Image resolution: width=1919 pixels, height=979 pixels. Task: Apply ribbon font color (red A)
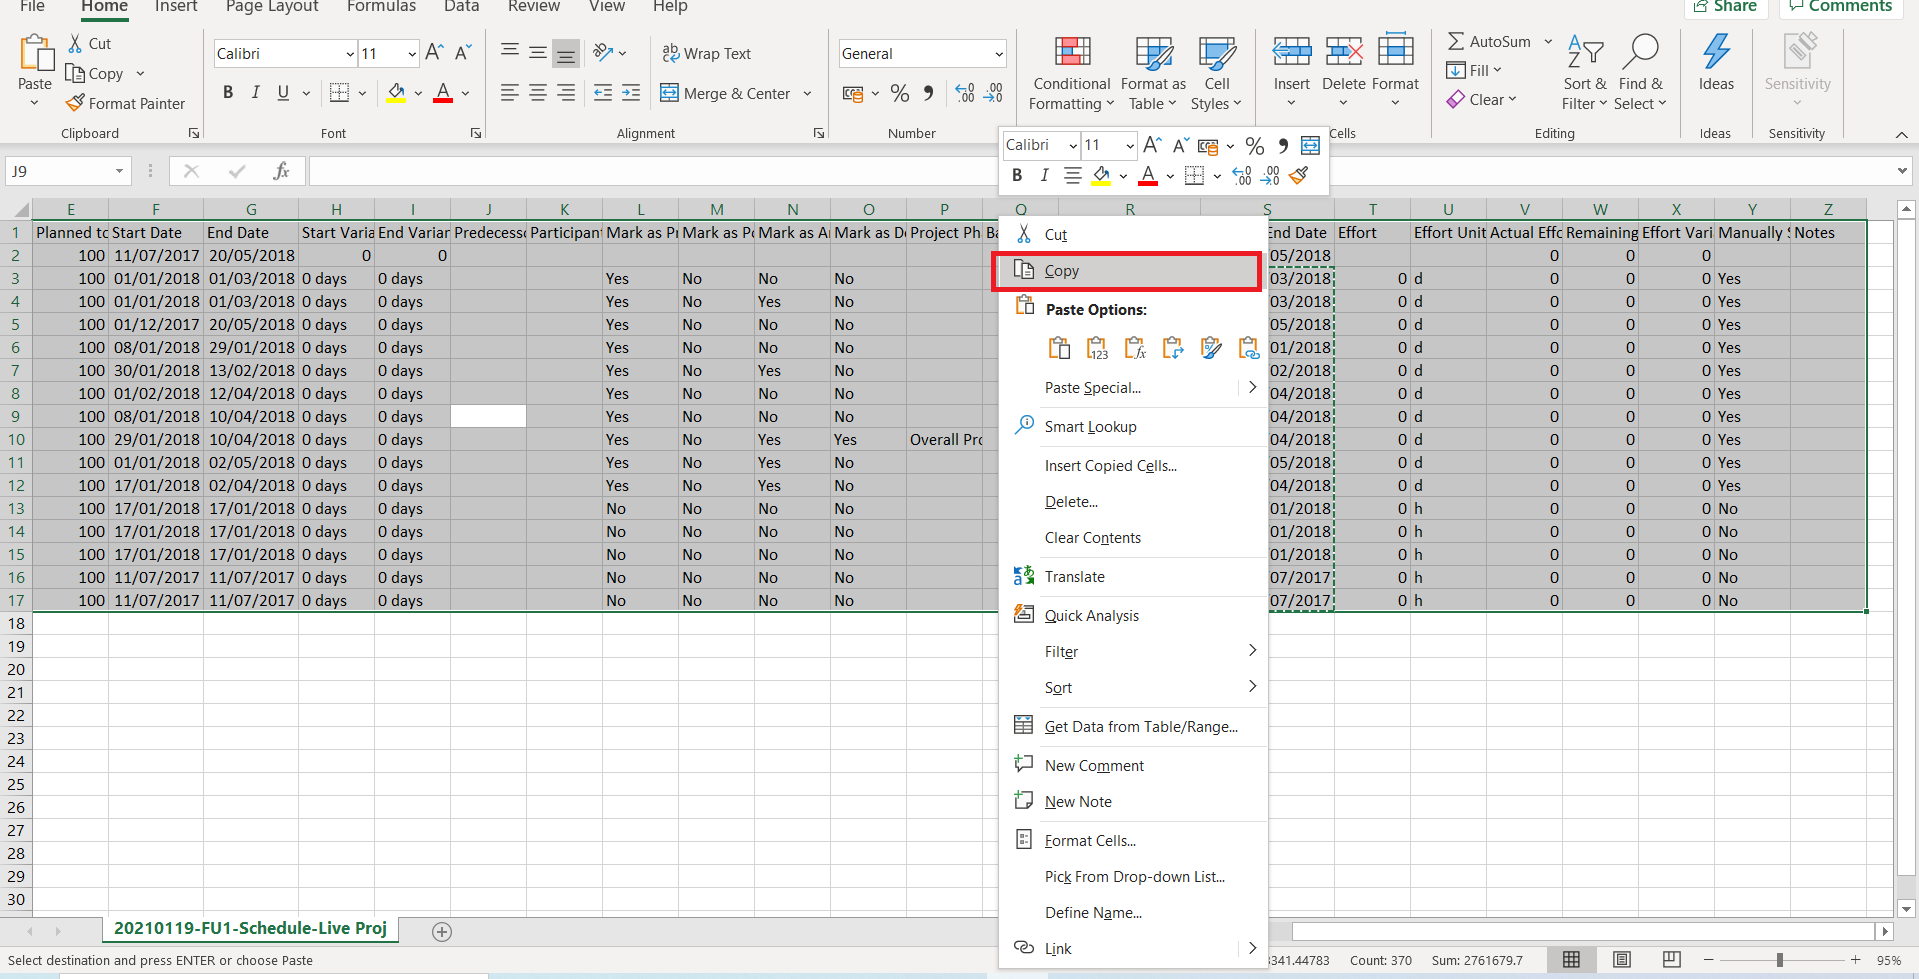click(443, 93)
